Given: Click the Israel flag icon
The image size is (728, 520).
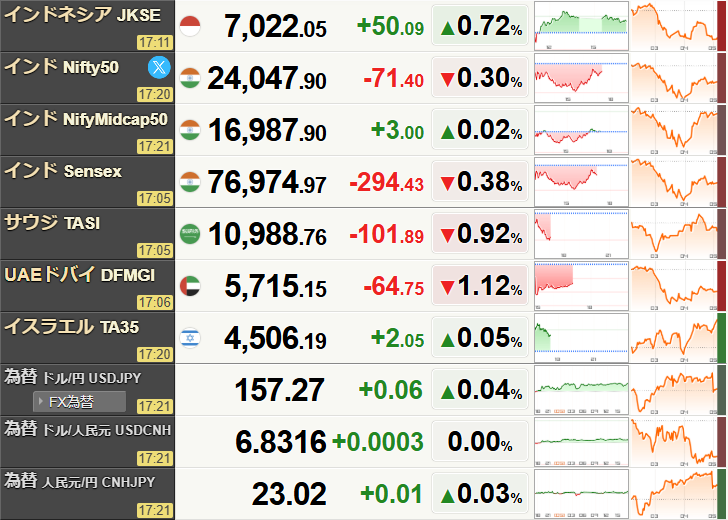Looking at the screenshot, I should pyautogui.click(x=190, y=338).
